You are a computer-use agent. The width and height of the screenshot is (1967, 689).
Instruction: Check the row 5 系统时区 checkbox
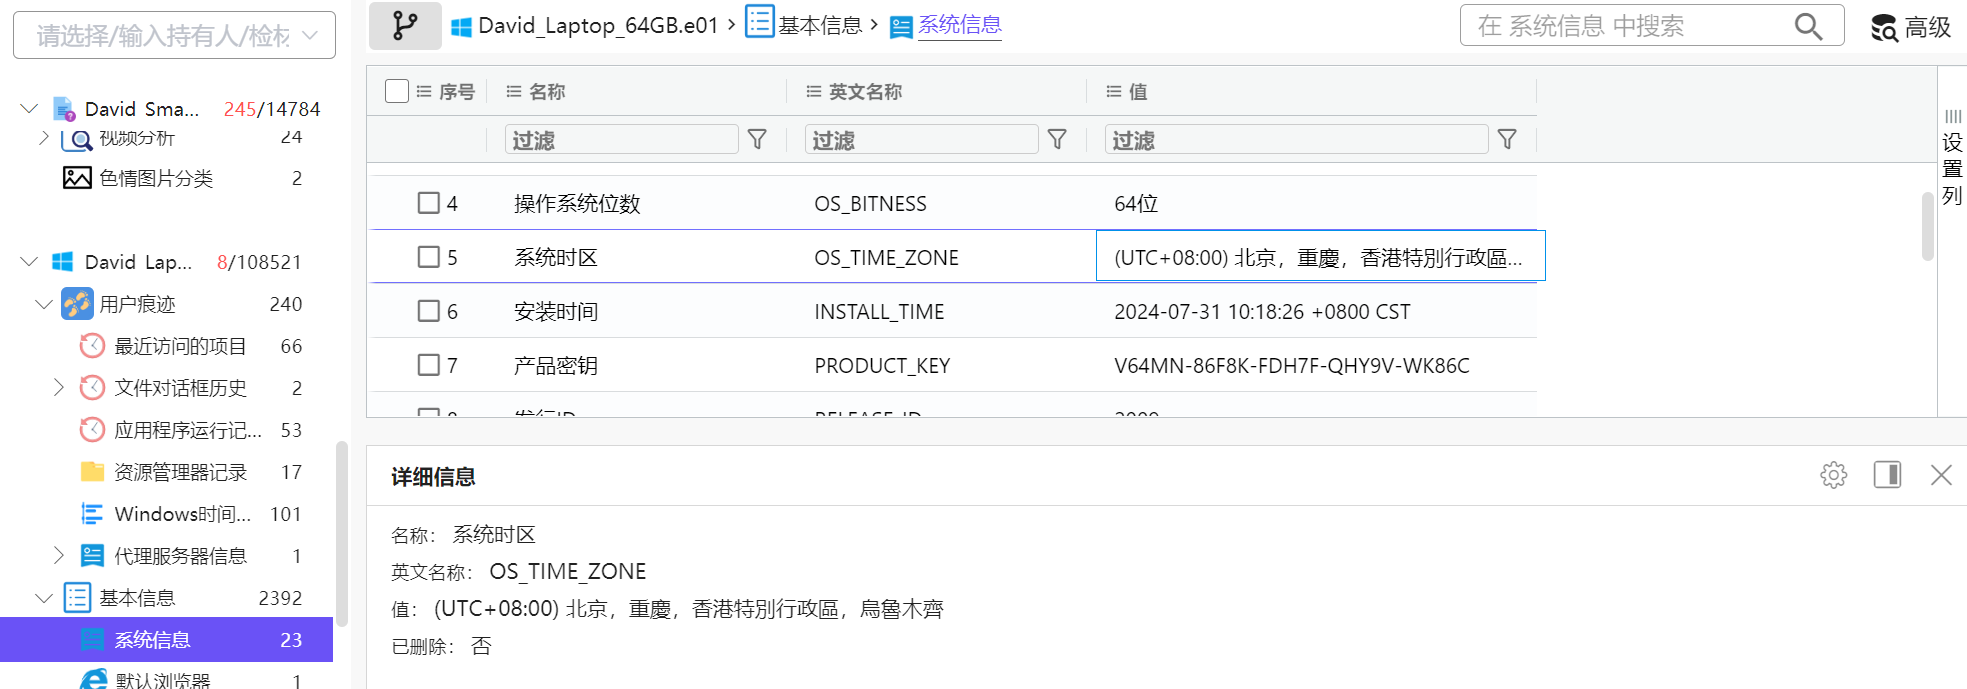pyautogui.click(x=429, y=257)
